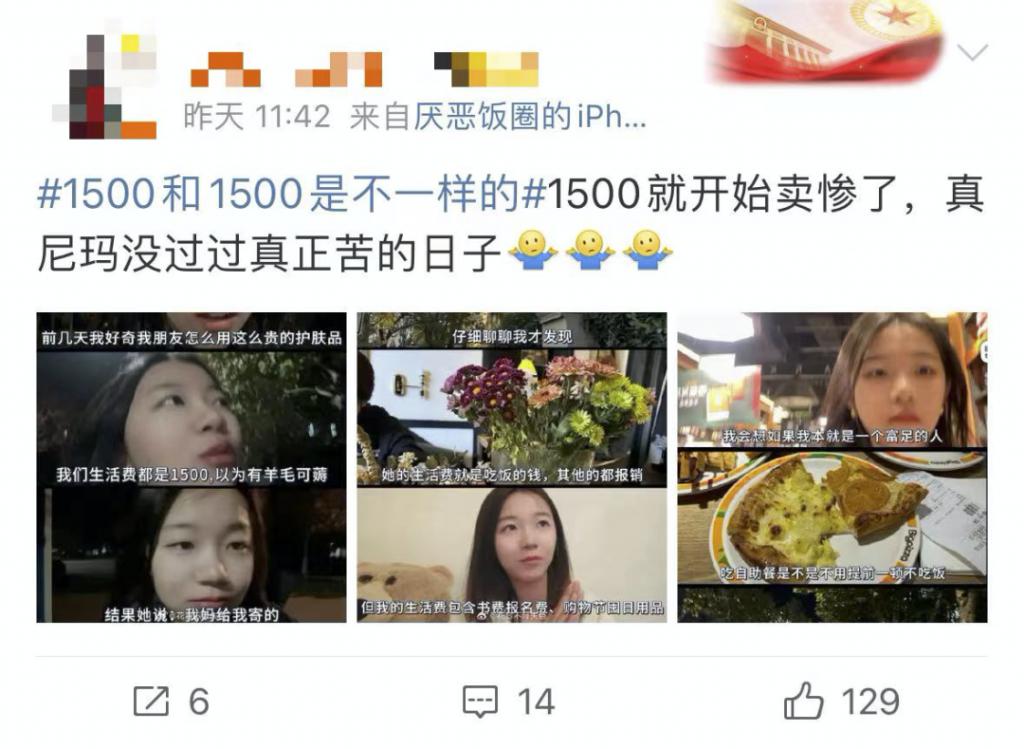Tap the red flag badge banner
Screen dimensions: 1024x749
click(x=825, y=40)
